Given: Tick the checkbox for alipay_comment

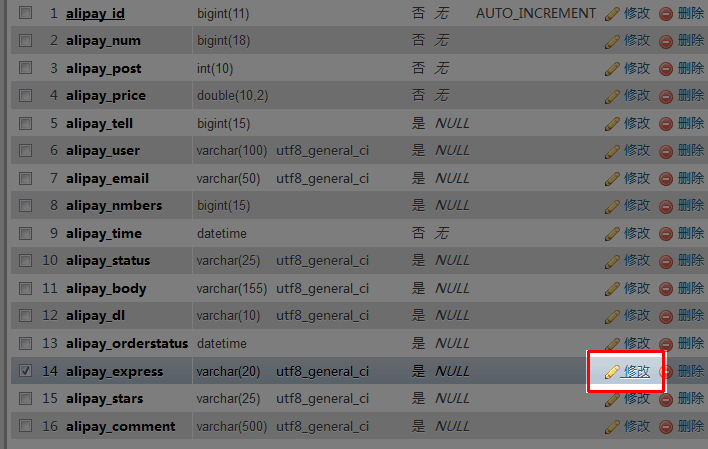Looking at the screenshot, I should 26,426.
